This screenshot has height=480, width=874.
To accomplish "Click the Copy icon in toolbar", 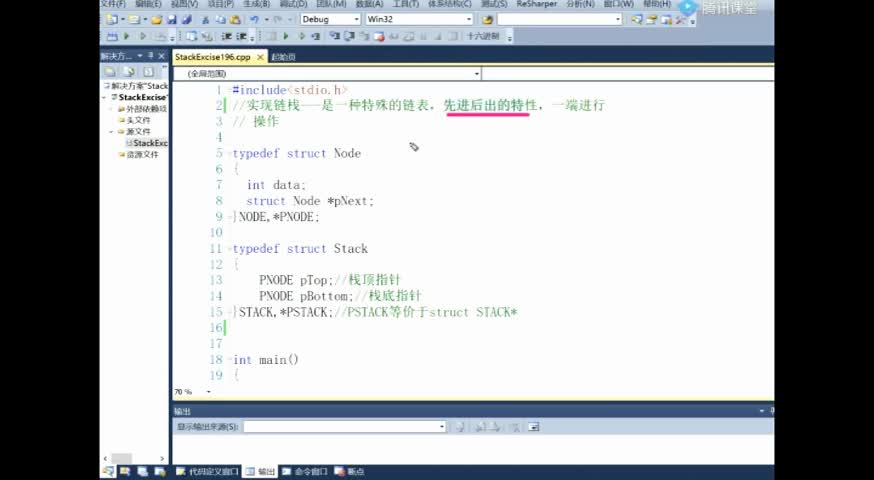I will pos(221,20).
